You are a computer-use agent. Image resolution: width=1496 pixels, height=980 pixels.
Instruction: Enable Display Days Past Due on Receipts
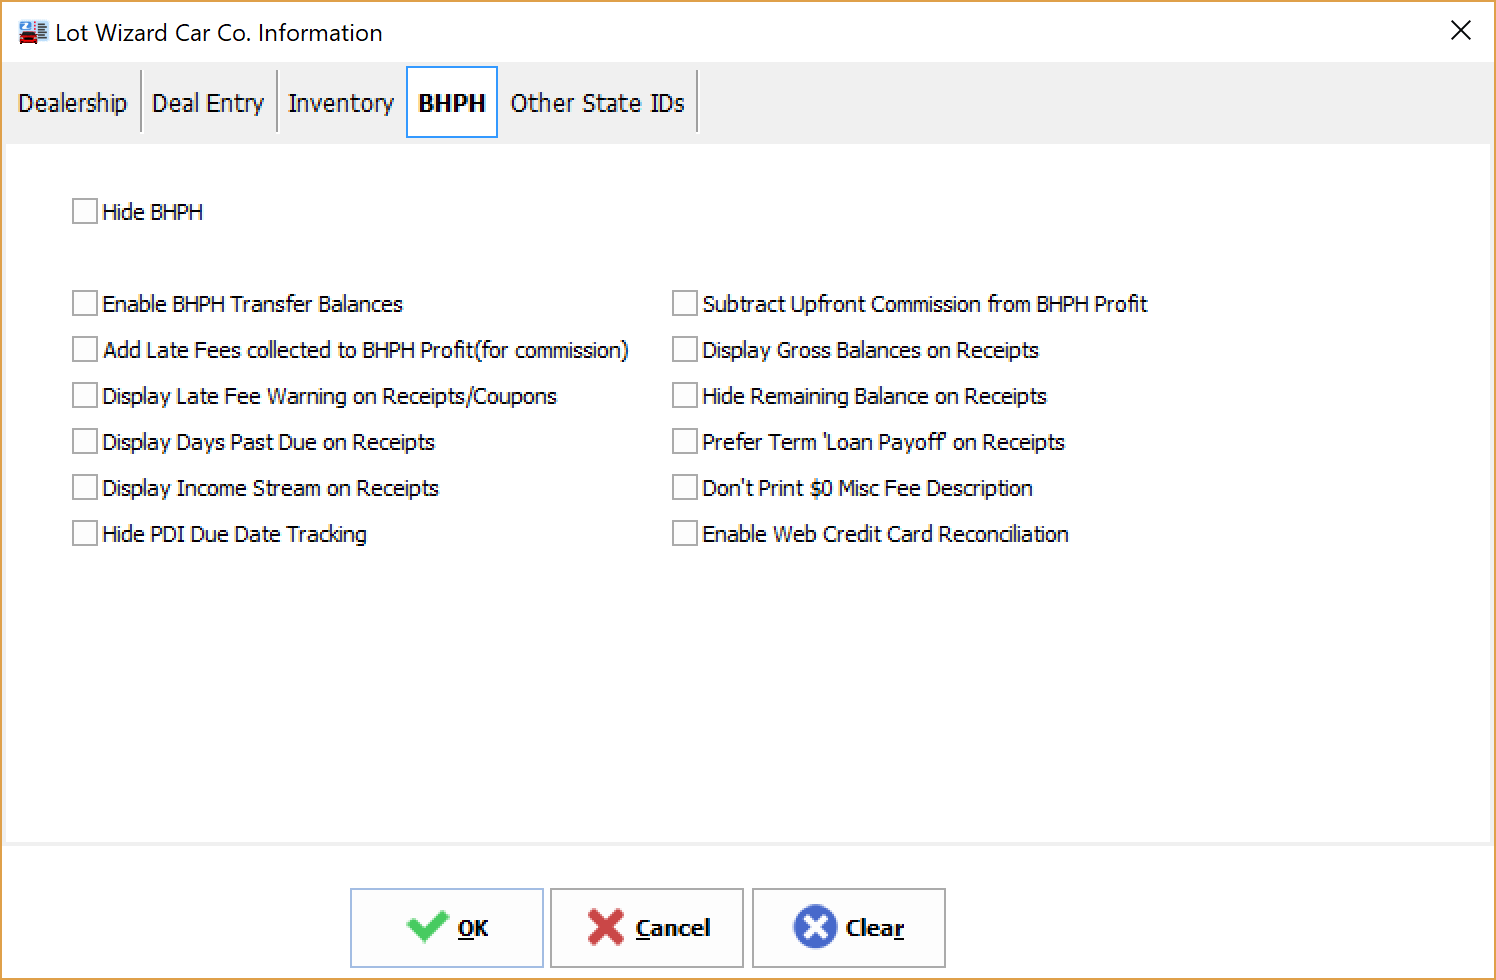(85, 441)
